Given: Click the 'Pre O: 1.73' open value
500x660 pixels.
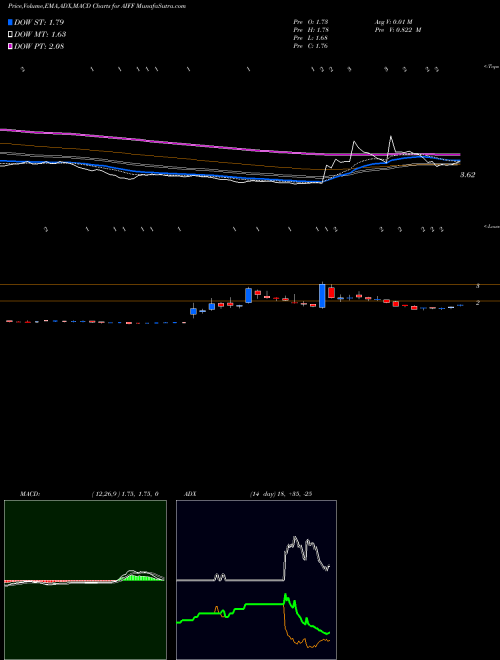Looking at the screenshot, I should click(311, 22).
